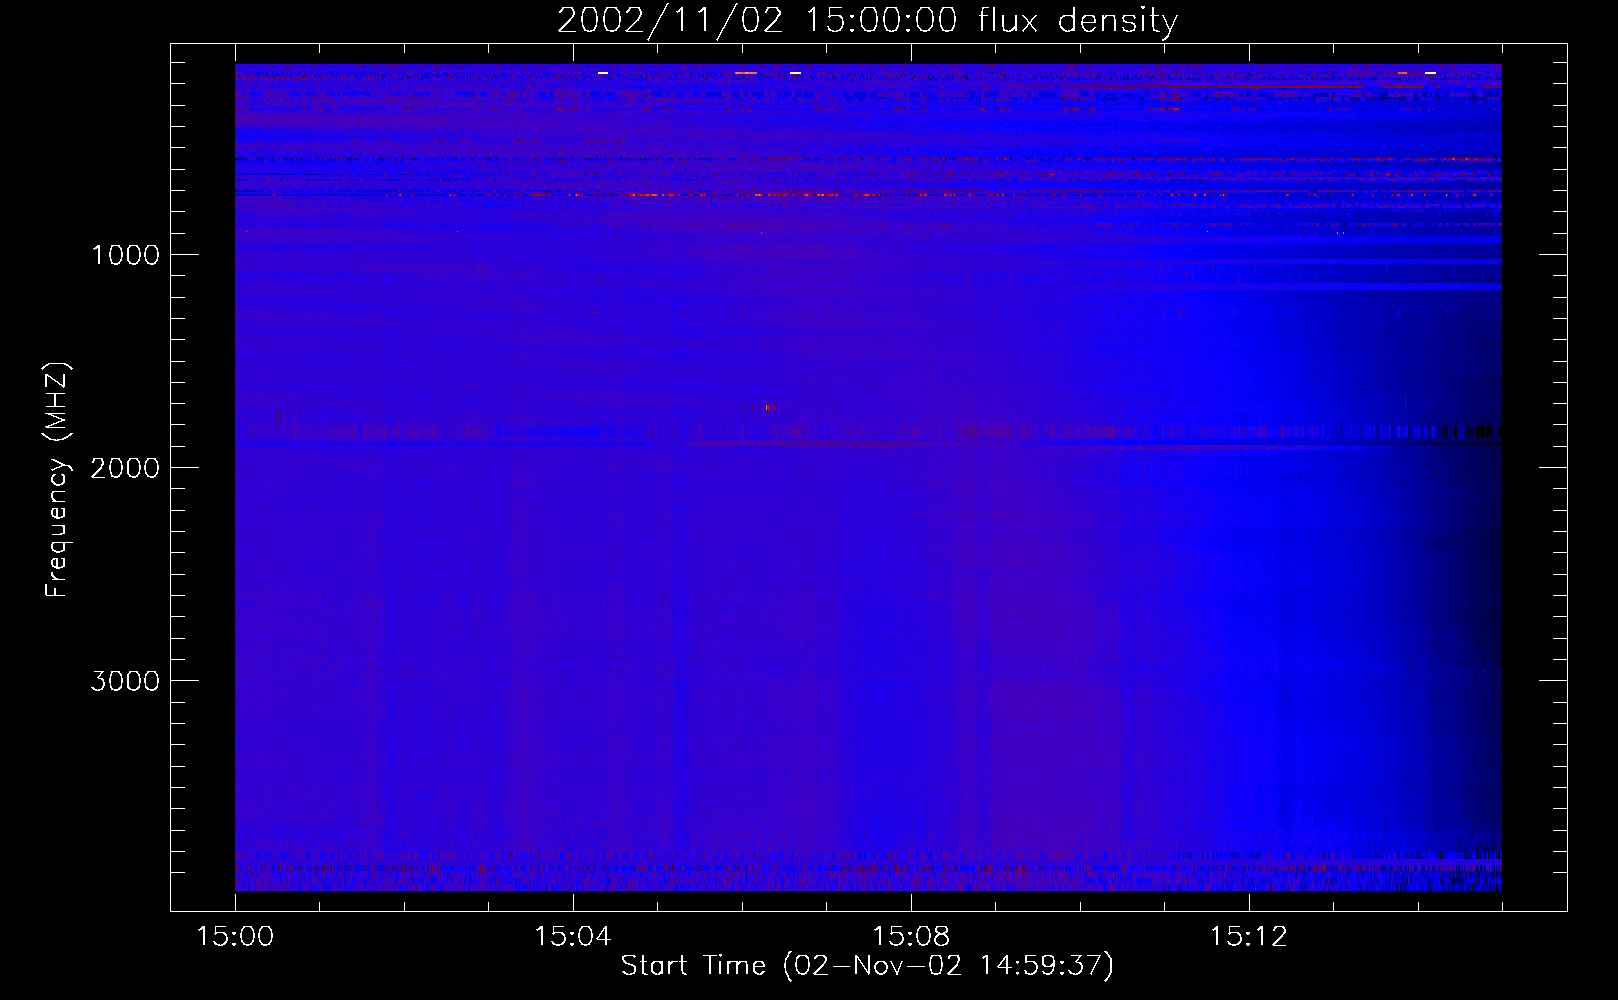
Task: Click the 3000 frequency tick label
Action: [125, 681]
